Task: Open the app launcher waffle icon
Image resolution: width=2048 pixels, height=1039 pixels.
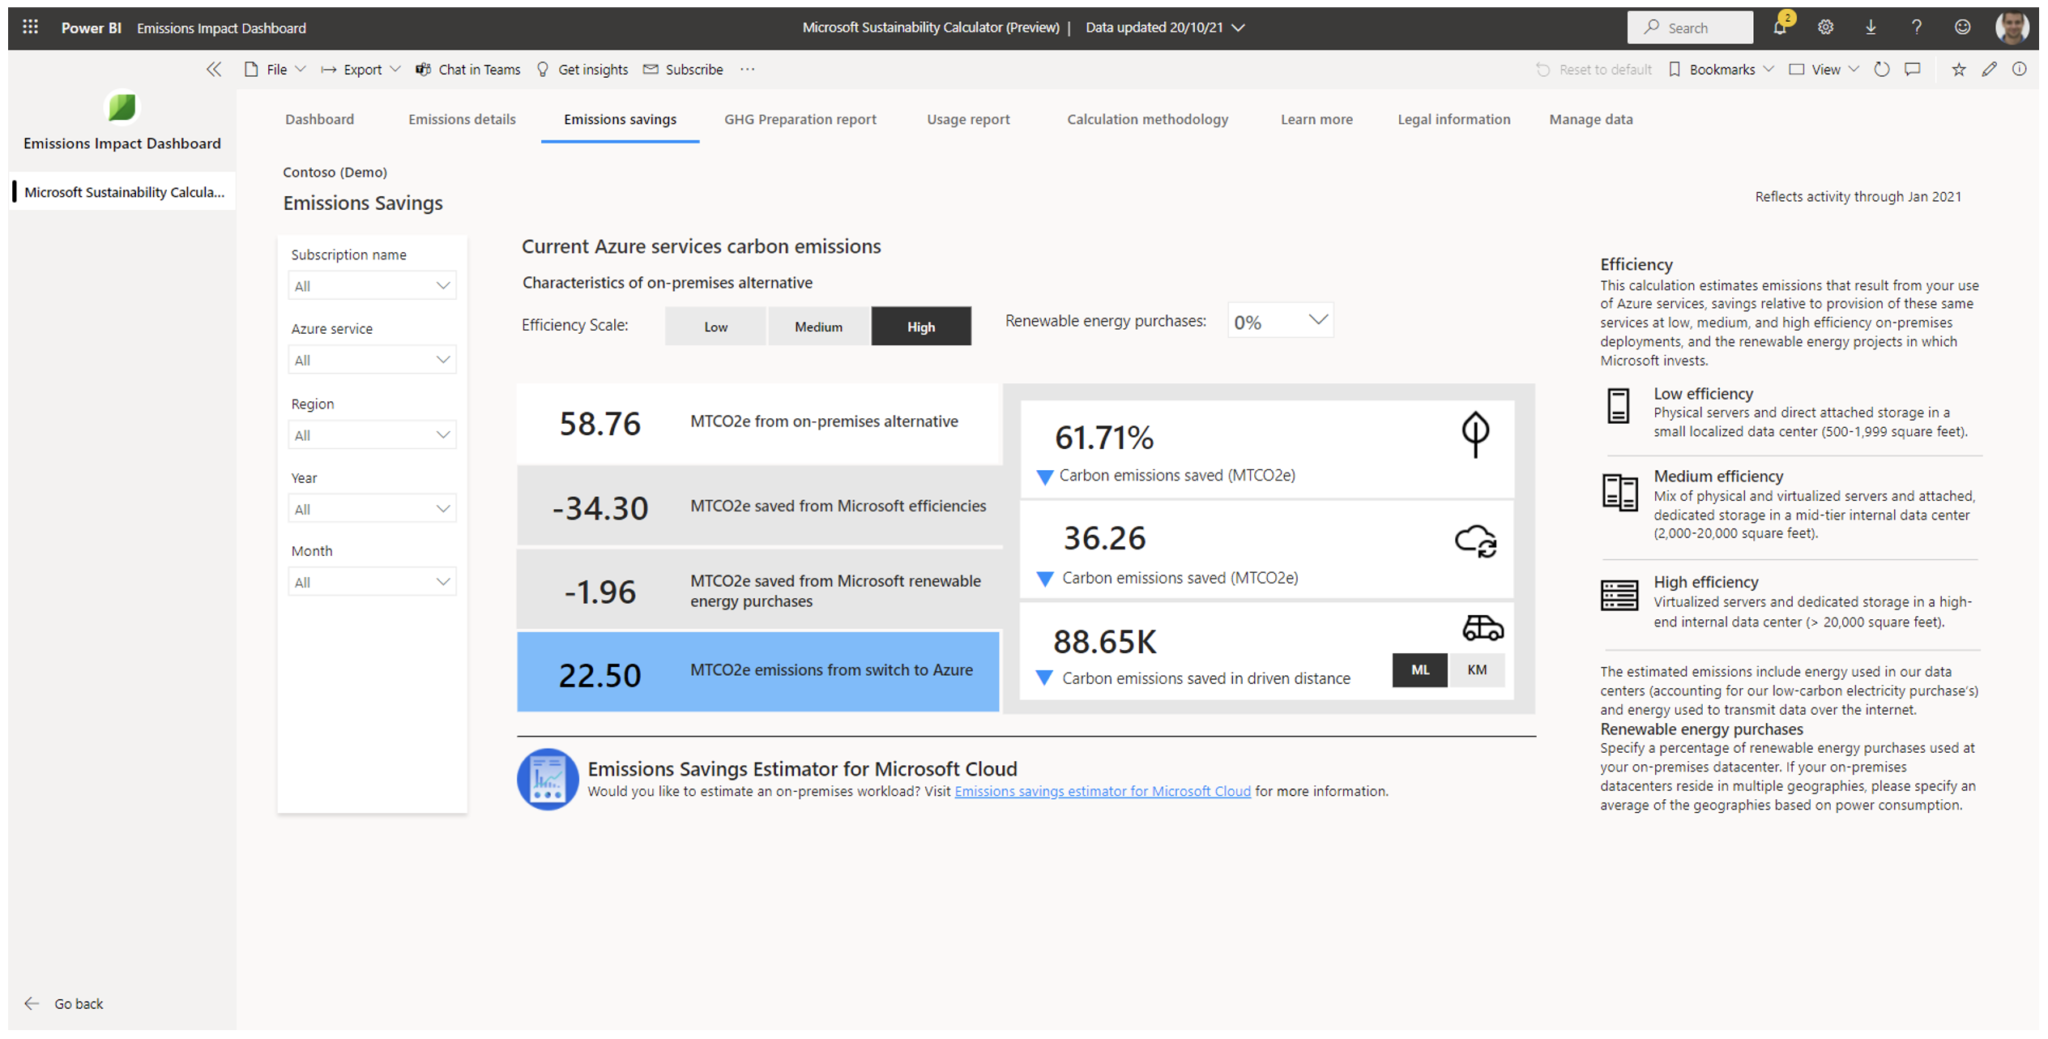Action: [x=31, y=27]
